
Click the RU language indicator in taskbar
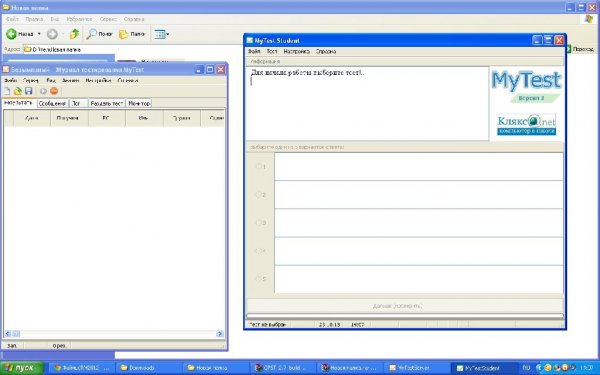pyautogui.click(x=527, y=368)
